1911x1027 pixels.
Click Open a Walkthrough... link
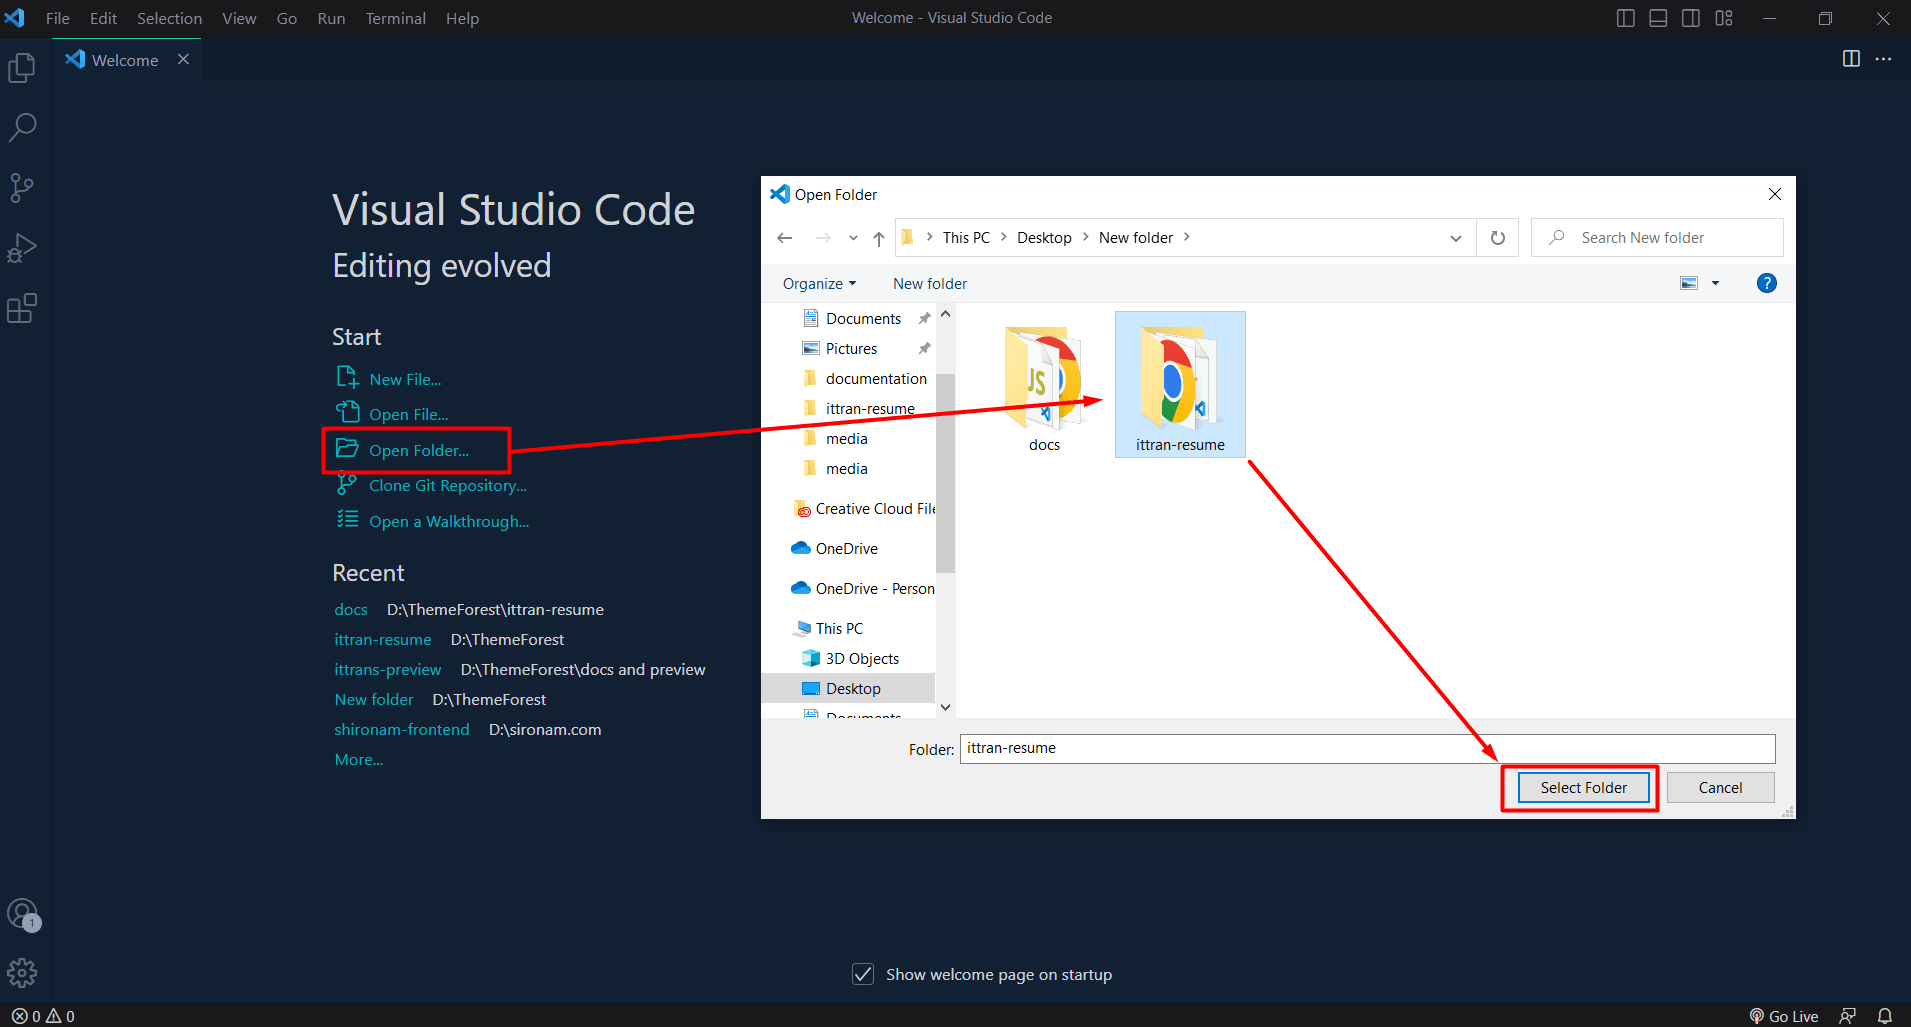click(449, 521)
